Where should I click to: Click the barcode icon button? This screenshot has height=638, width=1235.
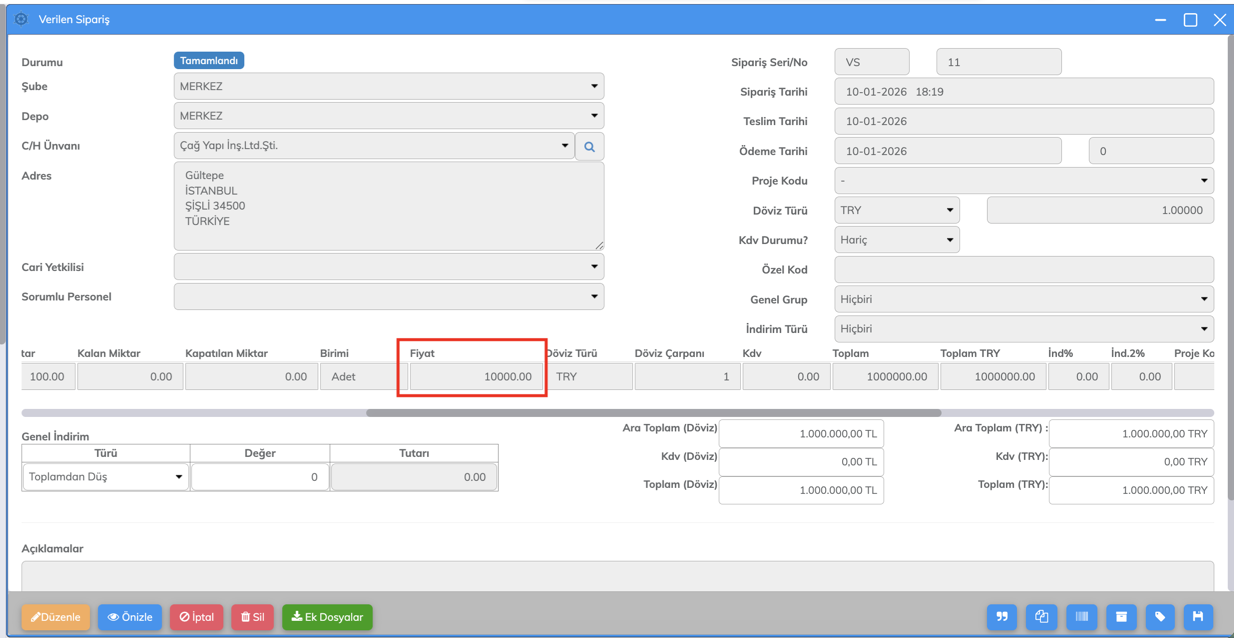point(1081,617)
